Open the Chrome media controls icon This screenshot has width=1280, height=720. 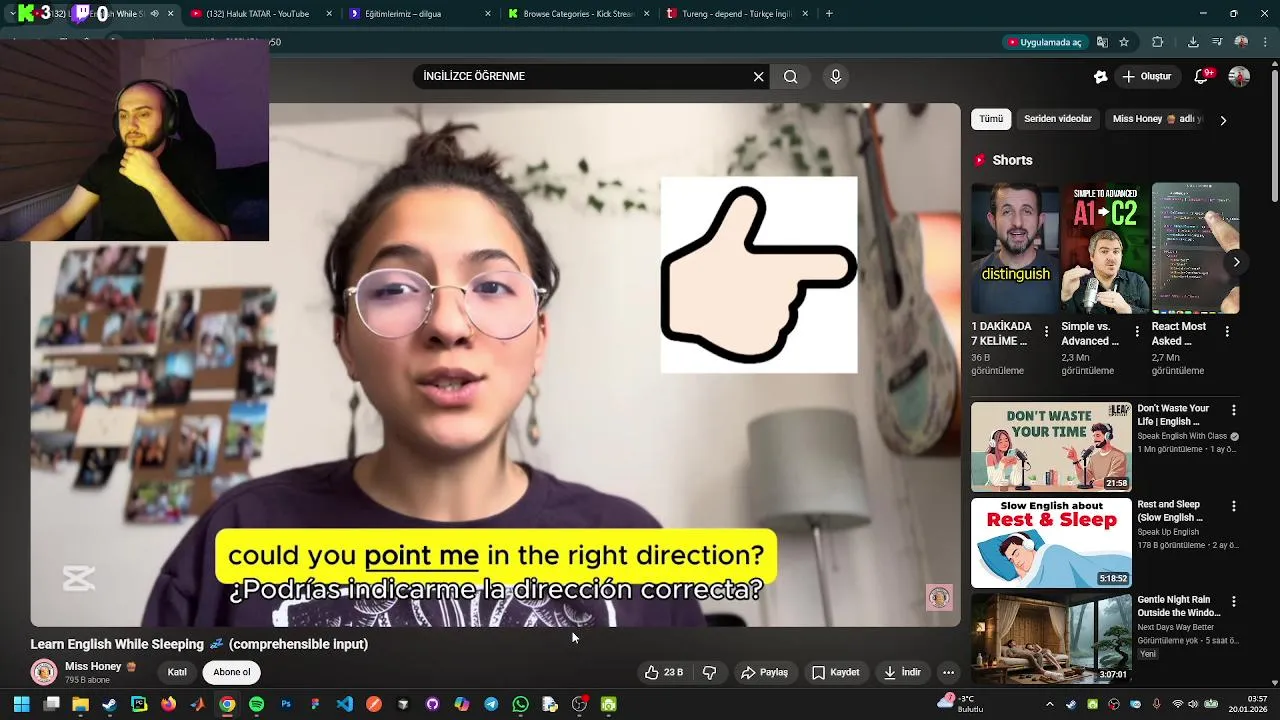click(1217, 42)
